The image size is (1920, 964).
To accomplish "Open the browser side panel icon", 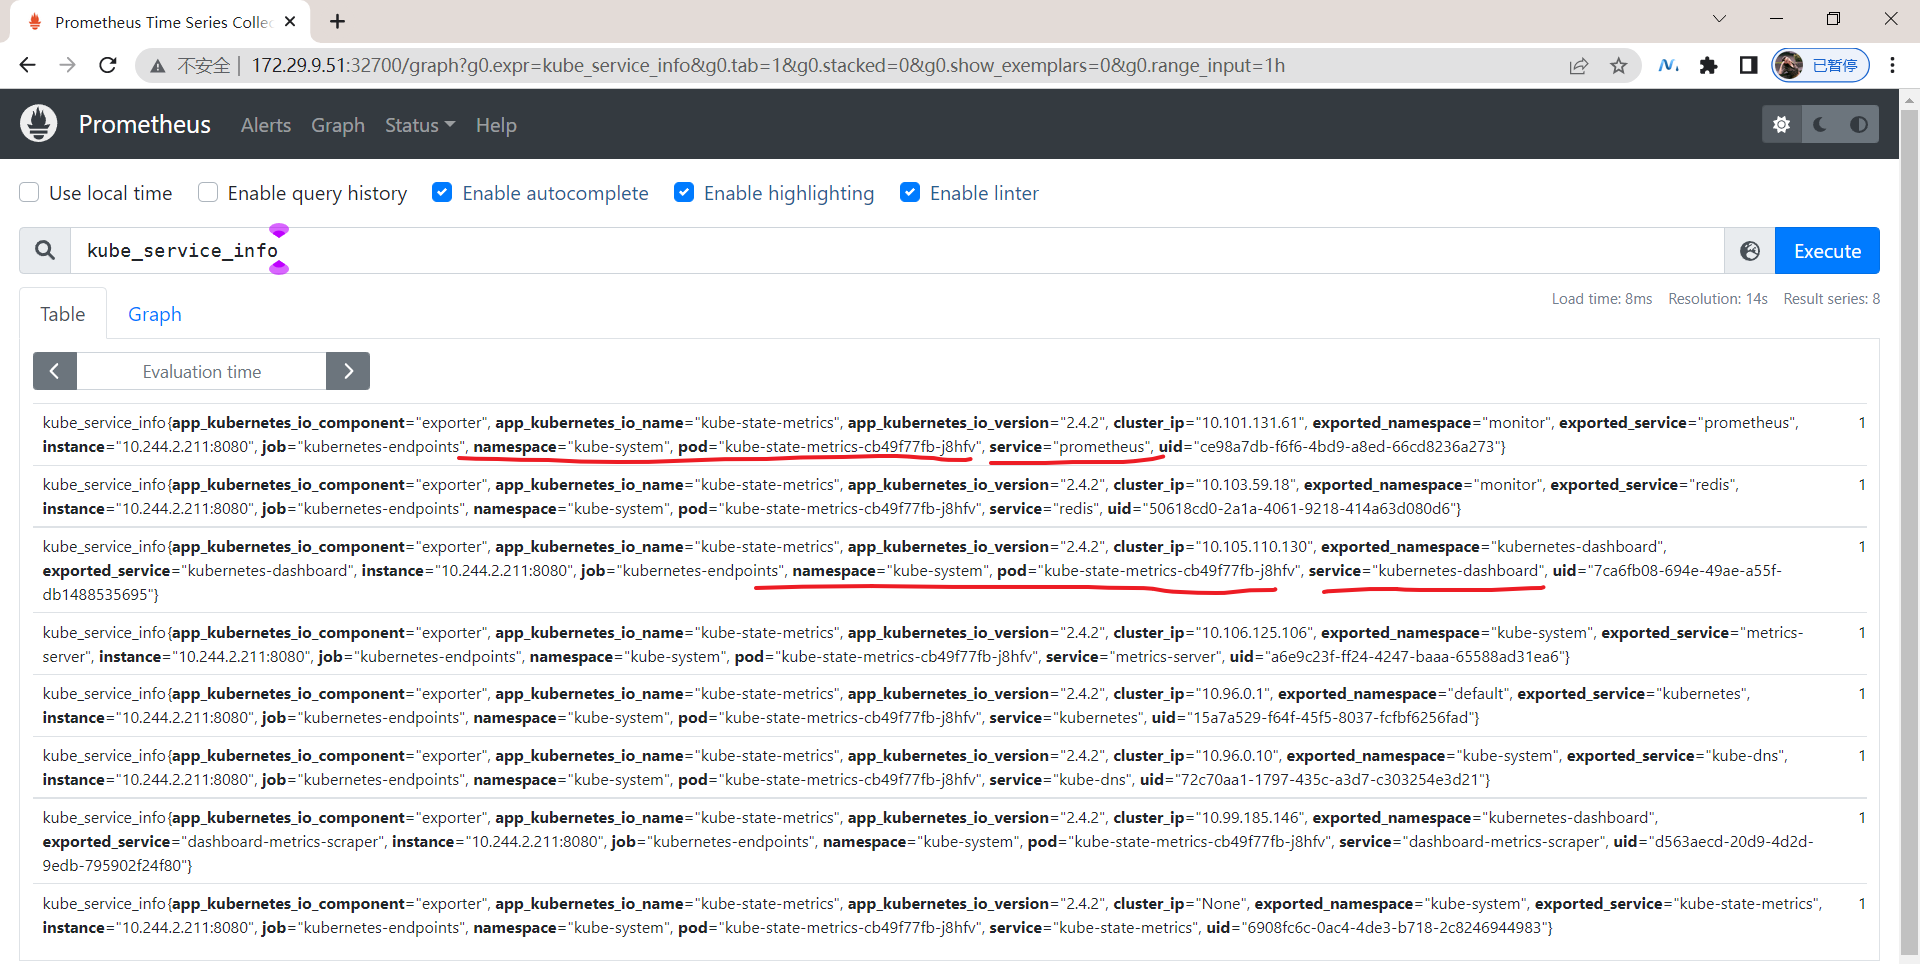I will pyautogui.click(x=1748, y=66).
